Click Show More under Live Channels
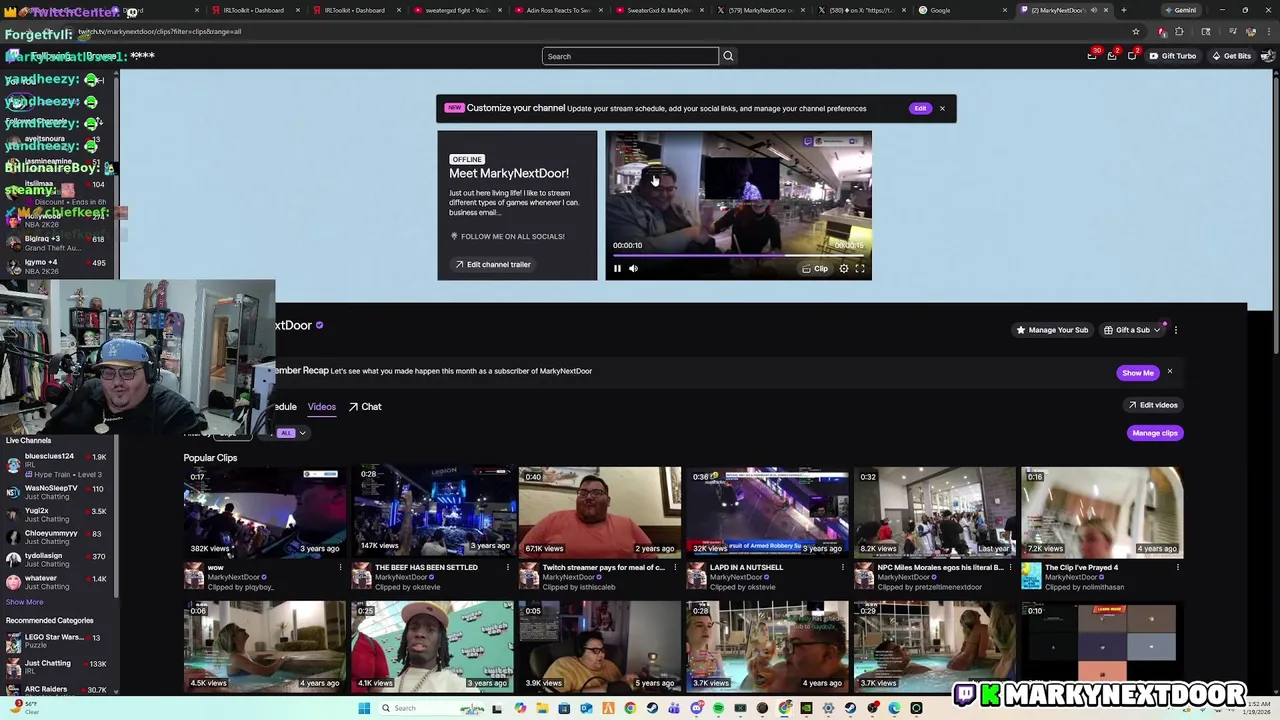The height and width of the screenshot is (720, 1280). coord(25,602)
